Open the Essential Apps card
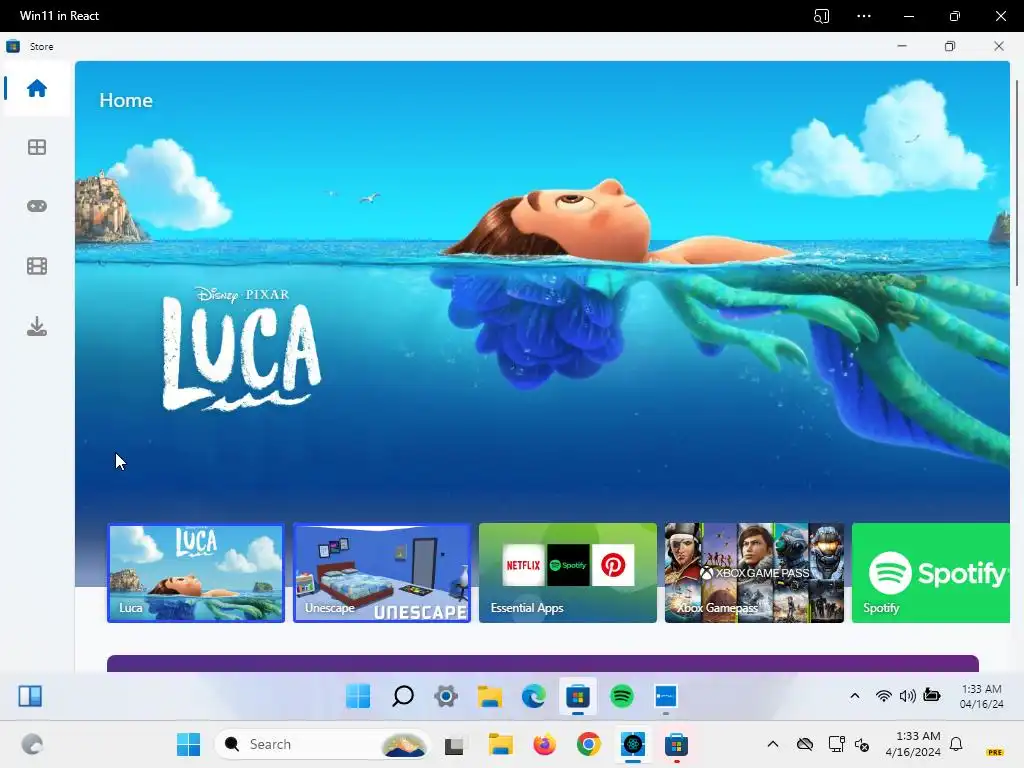 click(568, 573)
